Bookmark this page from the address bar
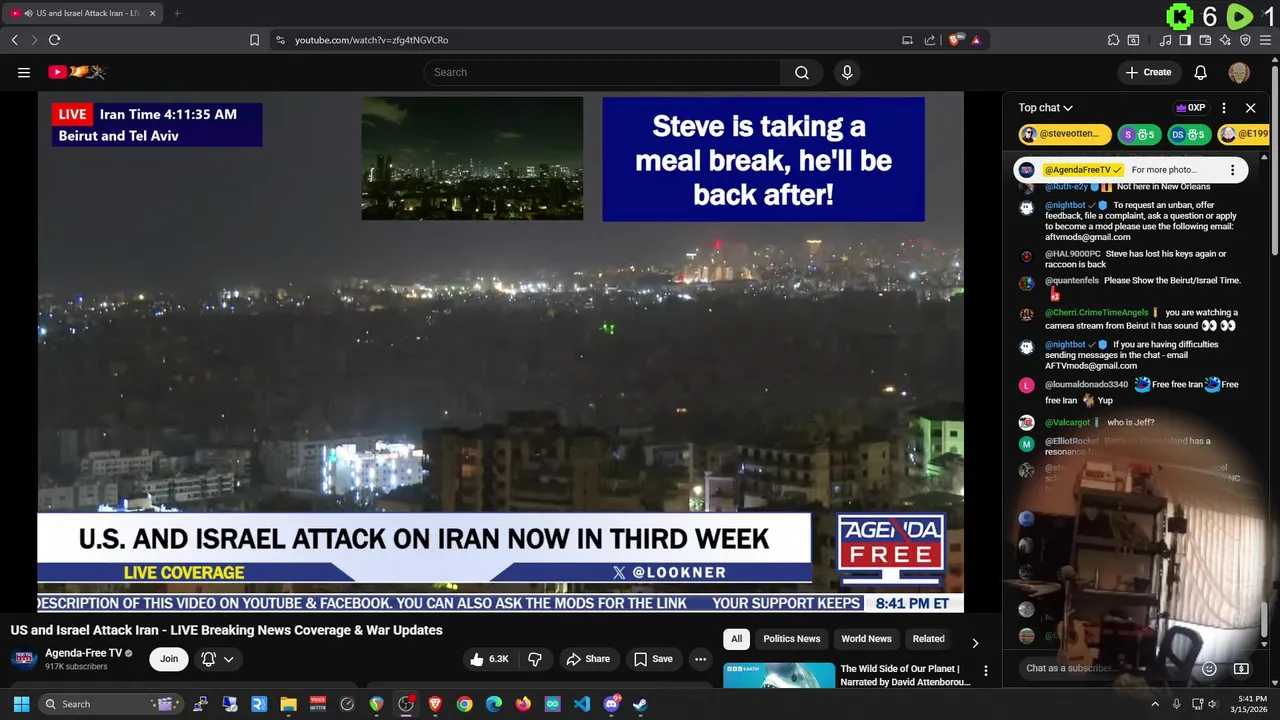Viewport: 1280px width, 720px height. 254,40
